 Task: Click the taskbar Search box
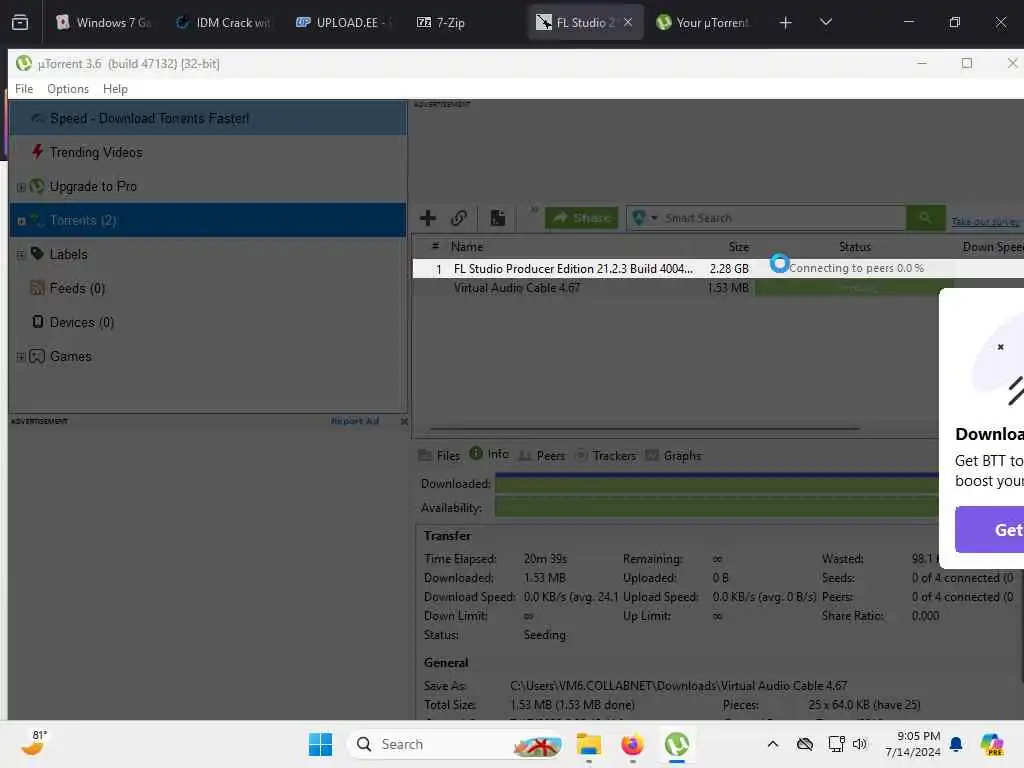click(455, 744)
